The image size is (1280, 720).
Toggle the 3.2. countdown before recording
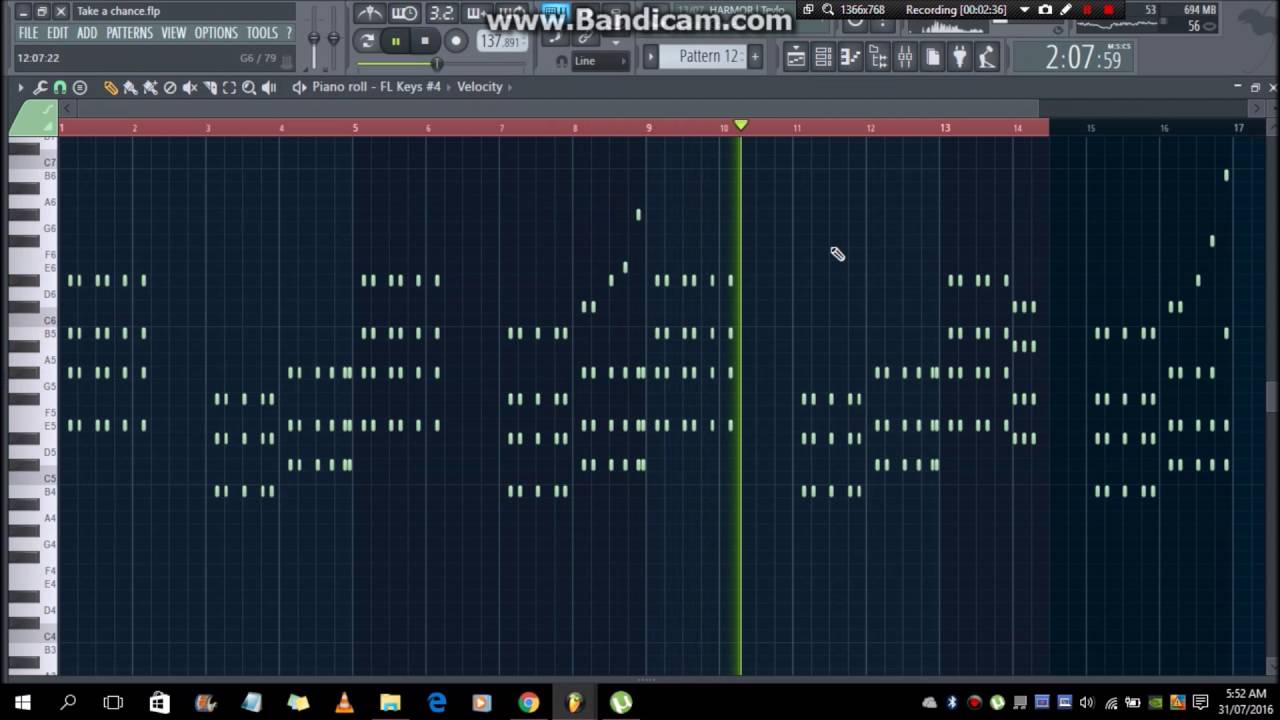tap(440, 13)
